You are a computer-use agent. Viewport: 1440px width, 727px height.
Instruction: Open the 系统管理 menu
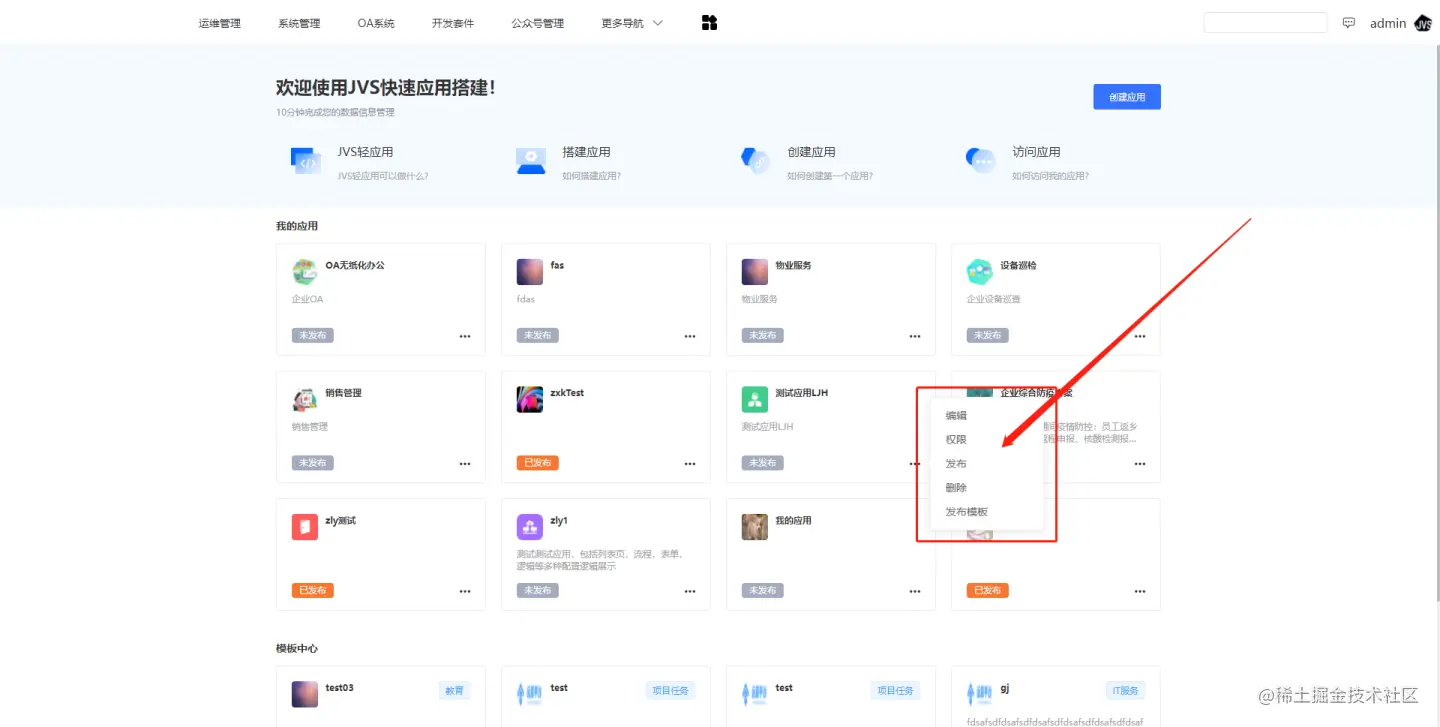[x=299, y=23]
